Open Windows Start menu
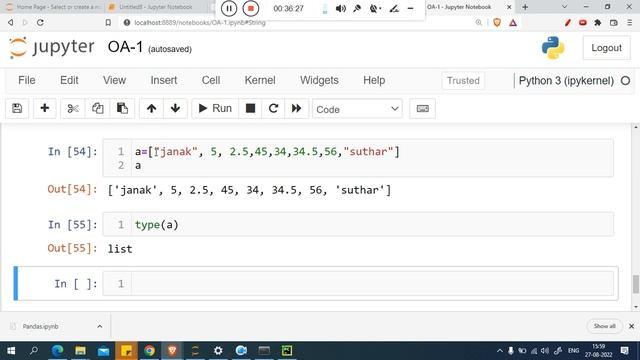The image size is (640, 360). click(11, 351)
